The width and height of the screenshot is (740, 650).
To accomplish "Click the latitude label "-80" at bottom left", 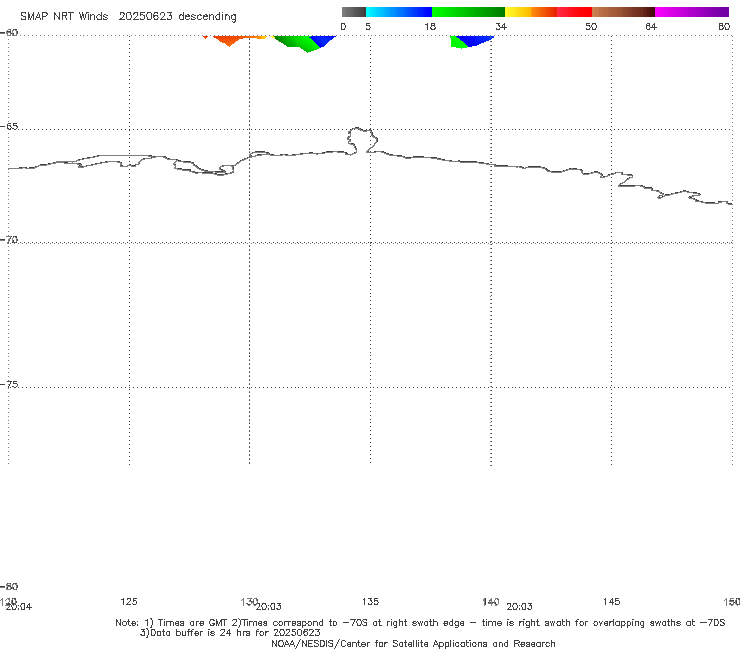I will coord(9,586).
